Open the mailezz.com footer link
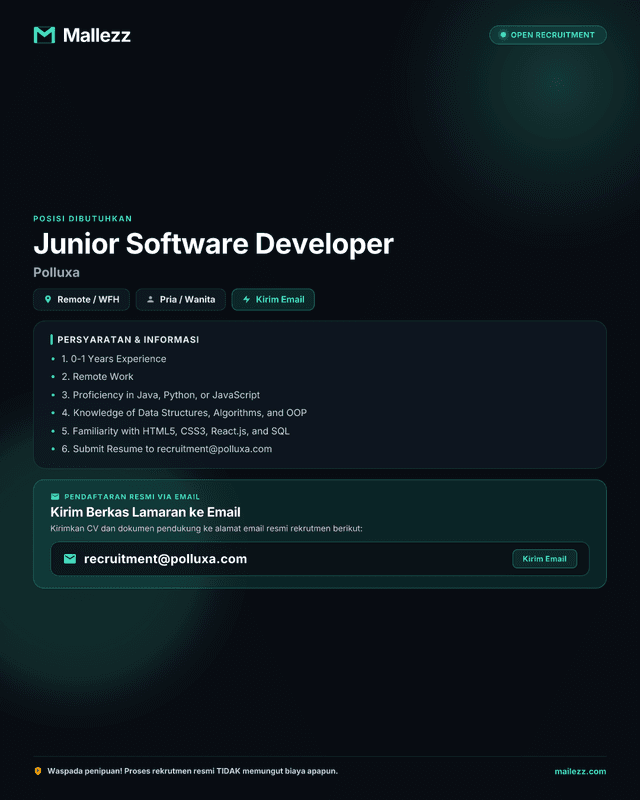 pyautogui.click(x=580, y=771)
